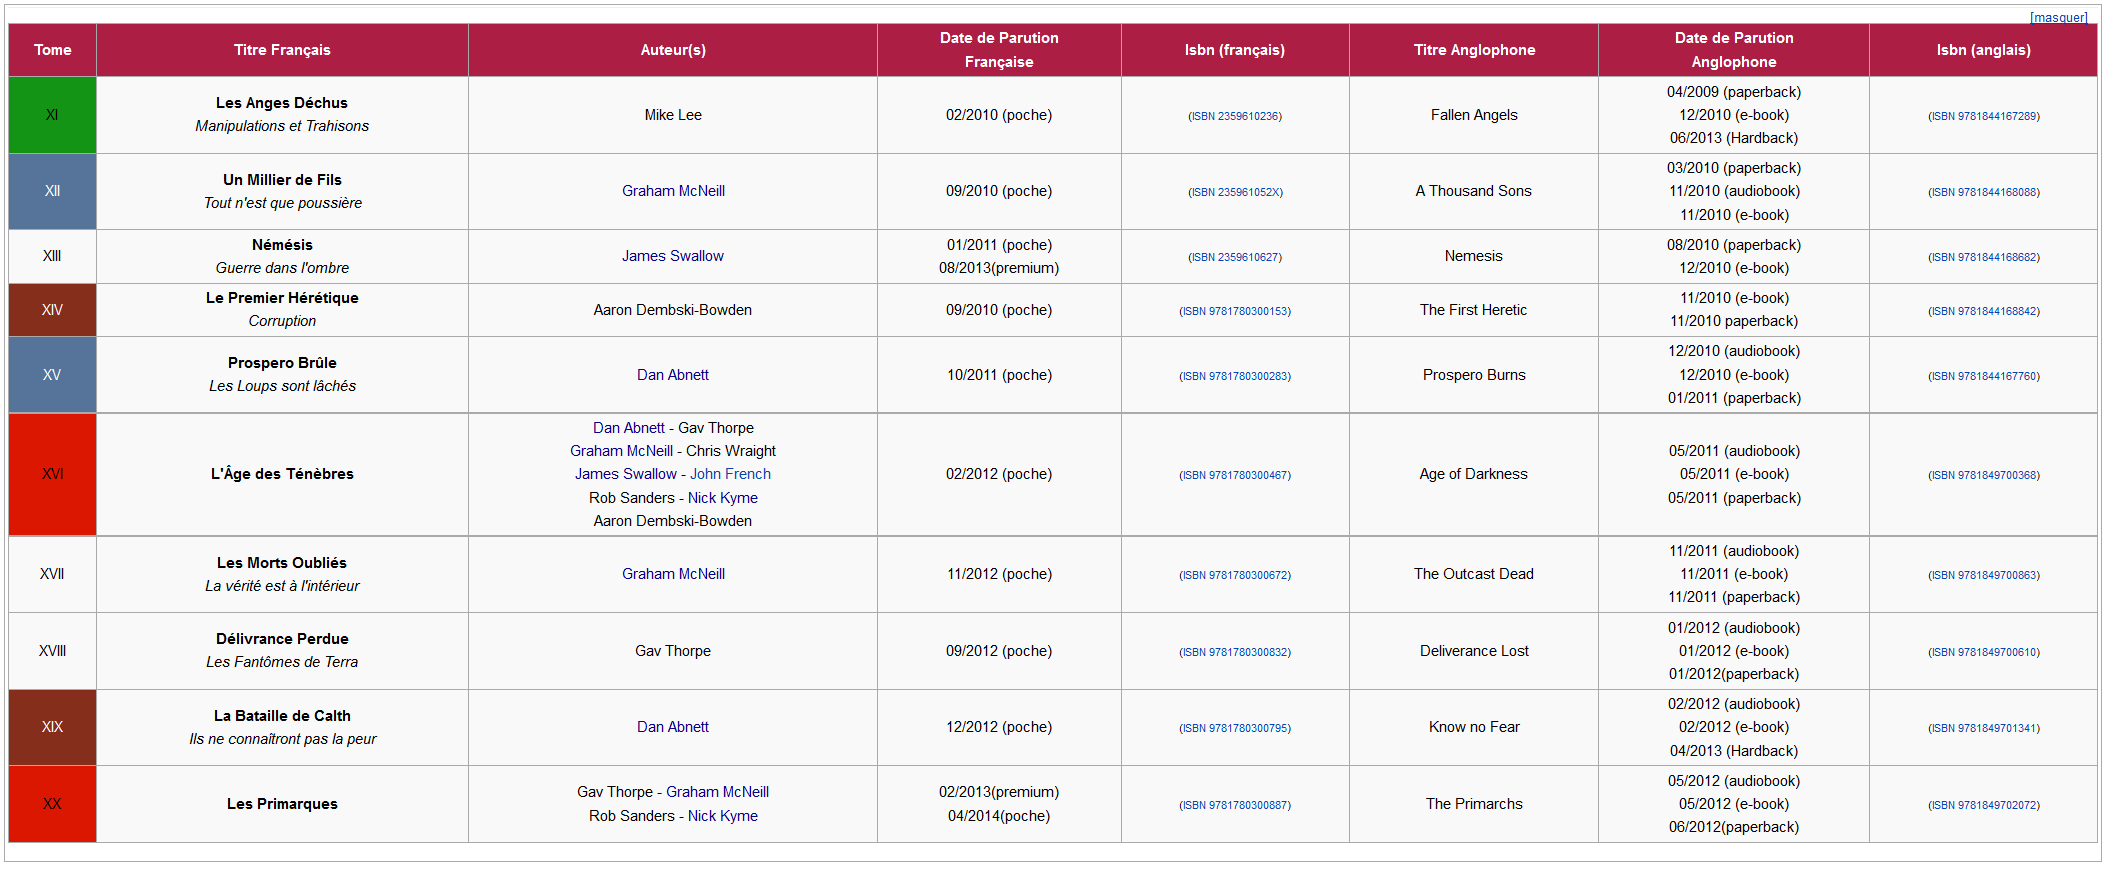Viewport: 2113px width, 872px height.
Task: Click the red Tome XVI cell
Action: (52, 474)
